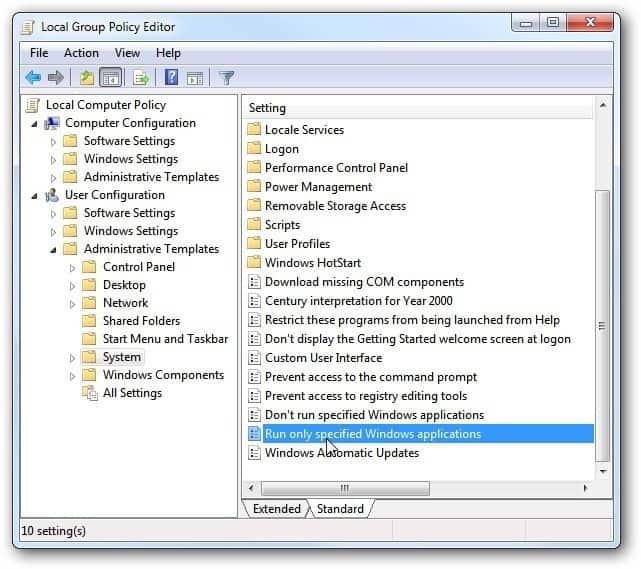This screenshot has height=569, width=641.
Task: Click the Export List toolbar icon
Action: coord(141,77)
